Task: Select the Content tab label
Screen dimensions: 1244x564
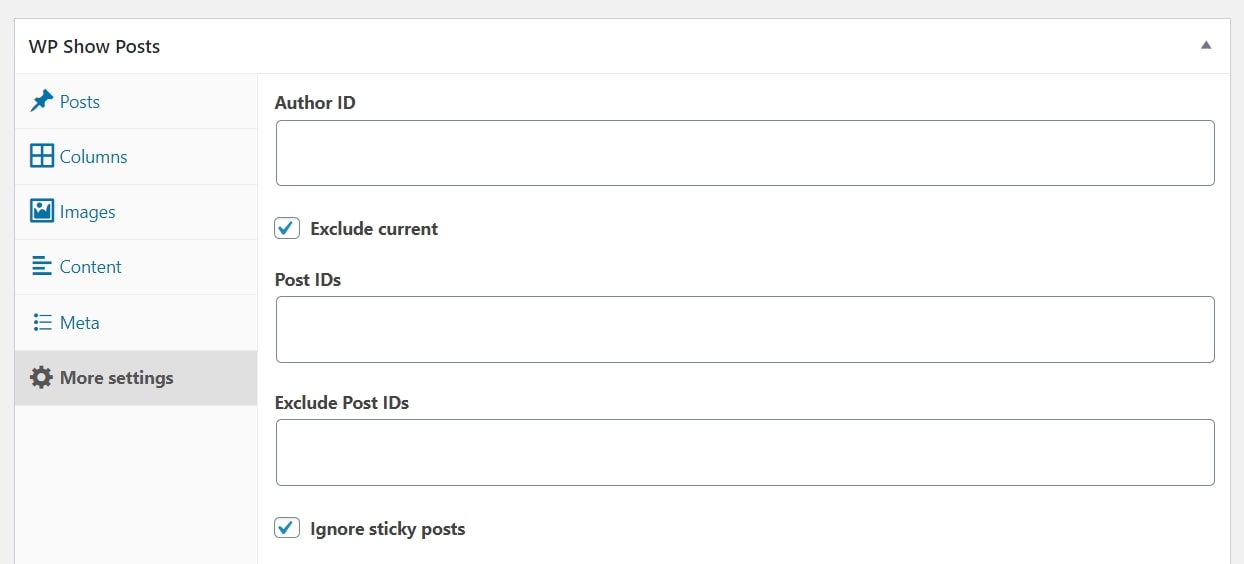Action: [x=90, y=267]
